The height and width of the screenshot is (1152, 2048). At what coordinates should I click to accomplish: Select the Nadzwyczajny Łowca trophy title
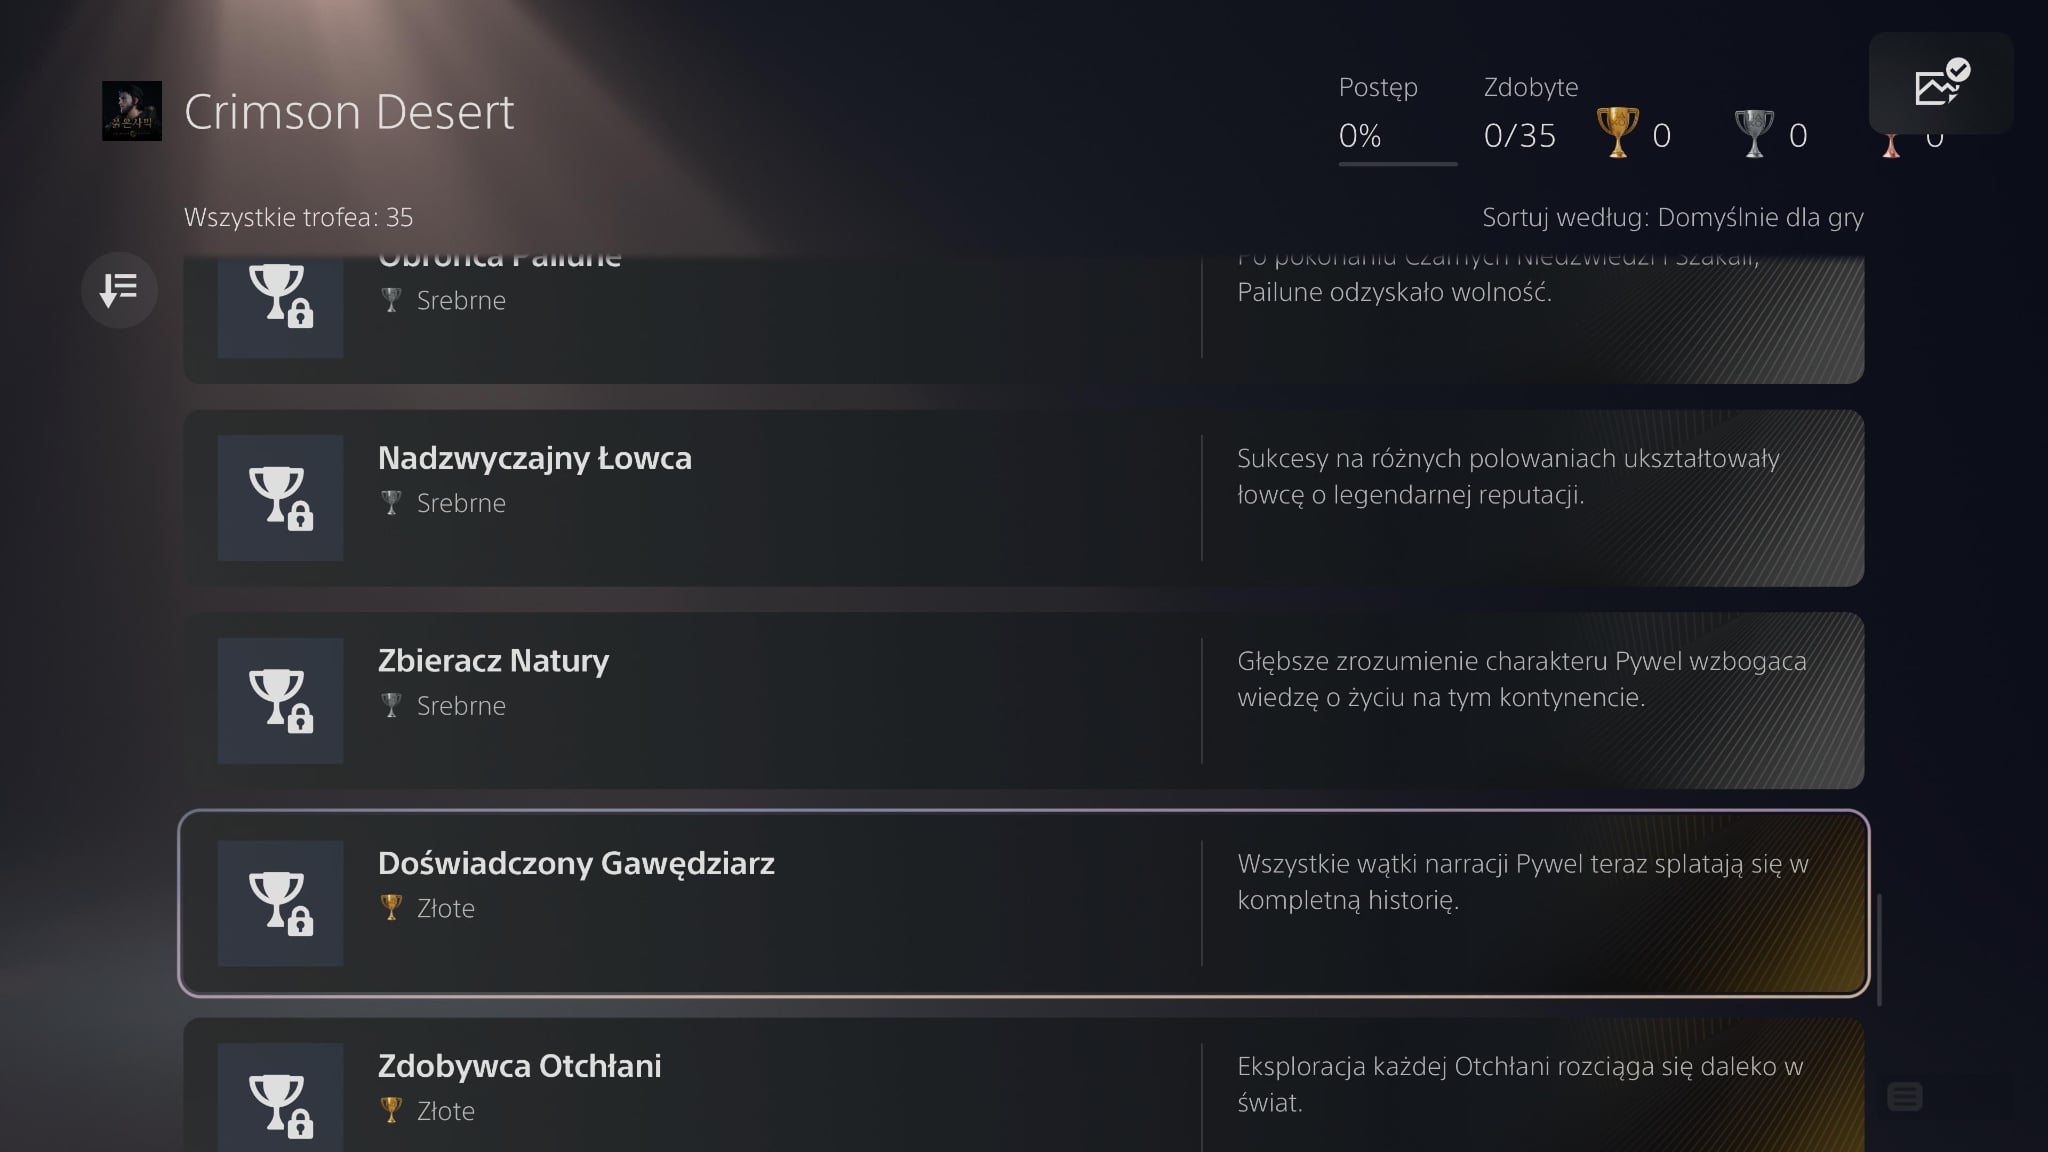[x=535, y=458]
